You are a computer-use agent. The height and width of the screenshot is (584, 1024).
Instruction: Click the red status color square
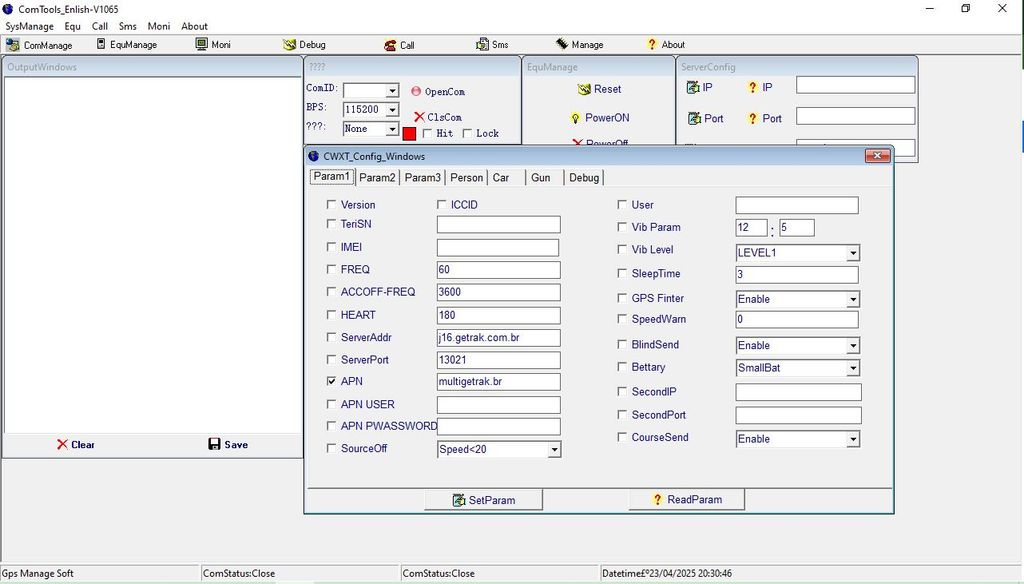pos(409,133)
